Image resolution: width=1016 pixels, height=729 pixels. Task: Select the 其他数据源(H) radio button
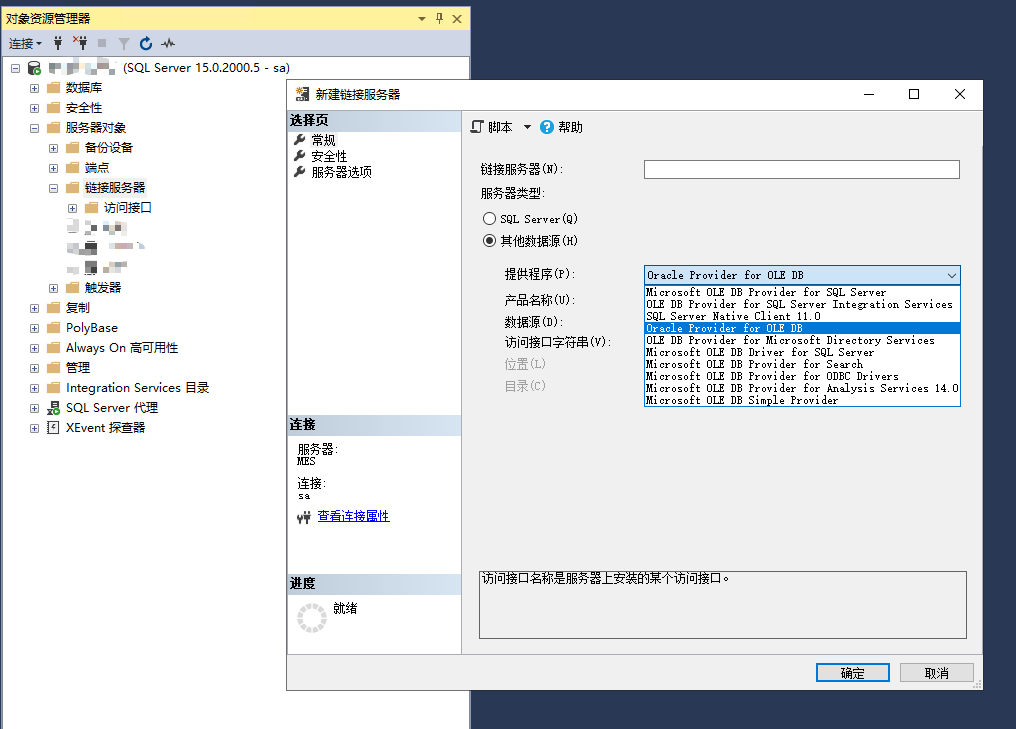point(489,240)
